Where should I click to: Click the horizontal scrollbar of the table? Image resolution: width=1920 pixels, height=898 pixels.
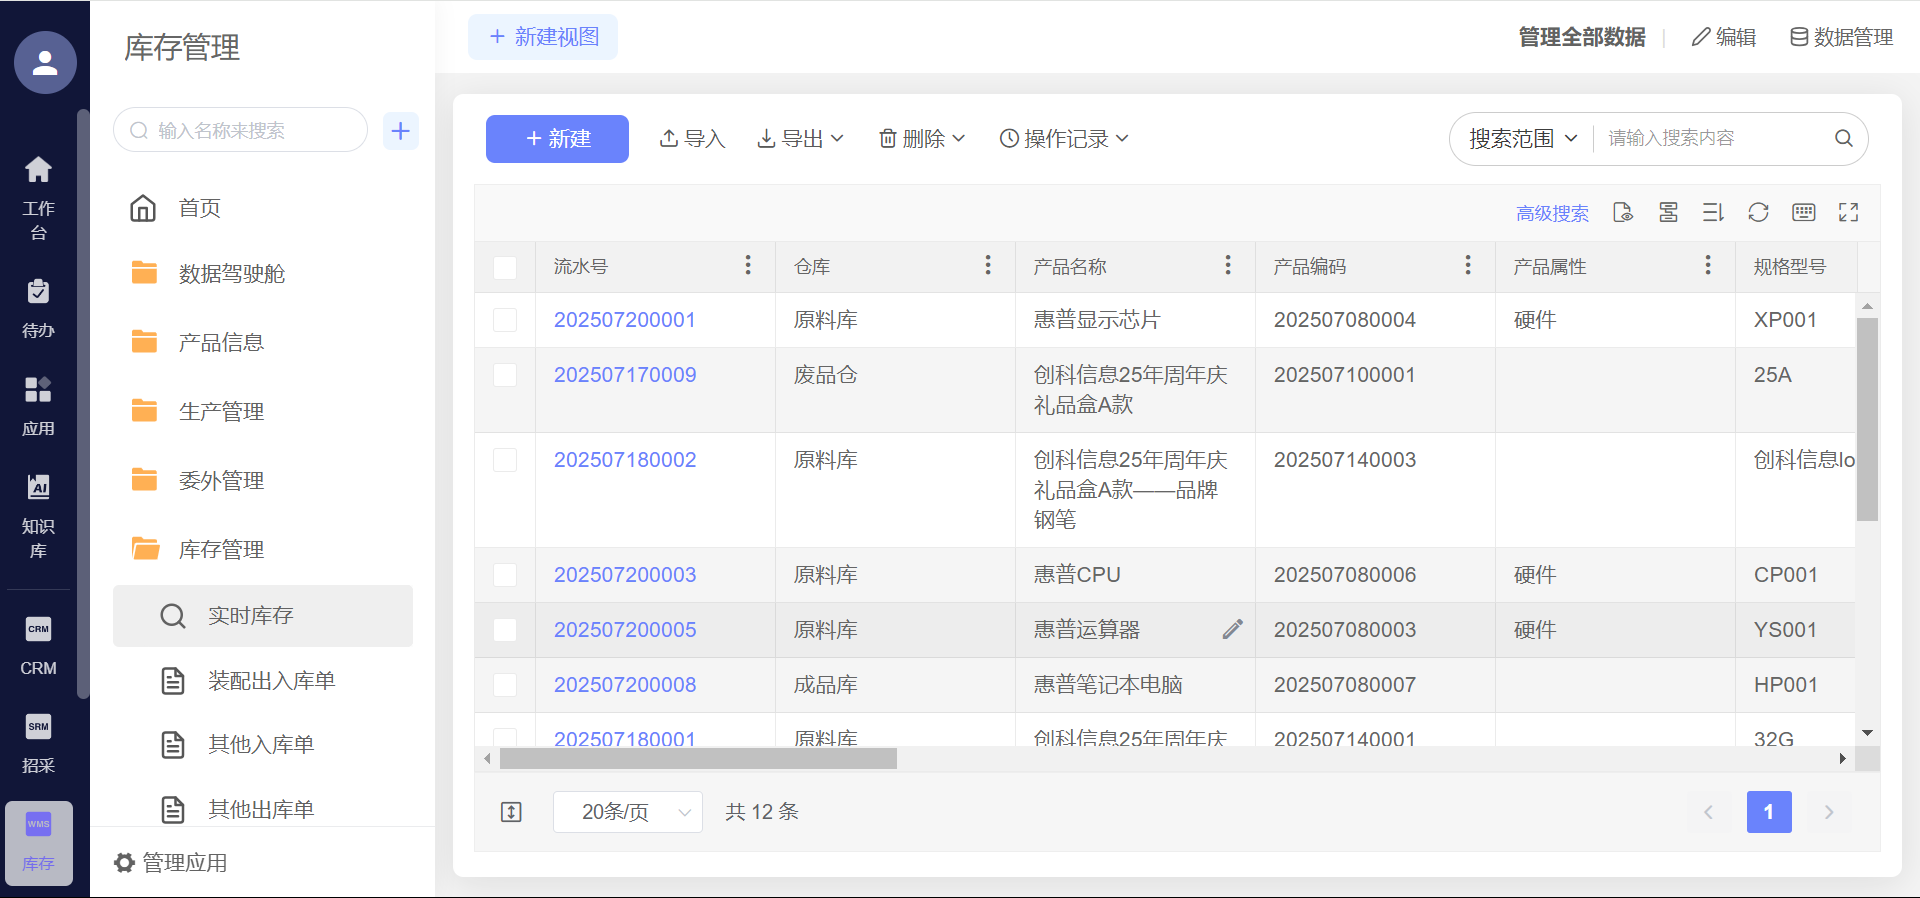coord(698,759)
